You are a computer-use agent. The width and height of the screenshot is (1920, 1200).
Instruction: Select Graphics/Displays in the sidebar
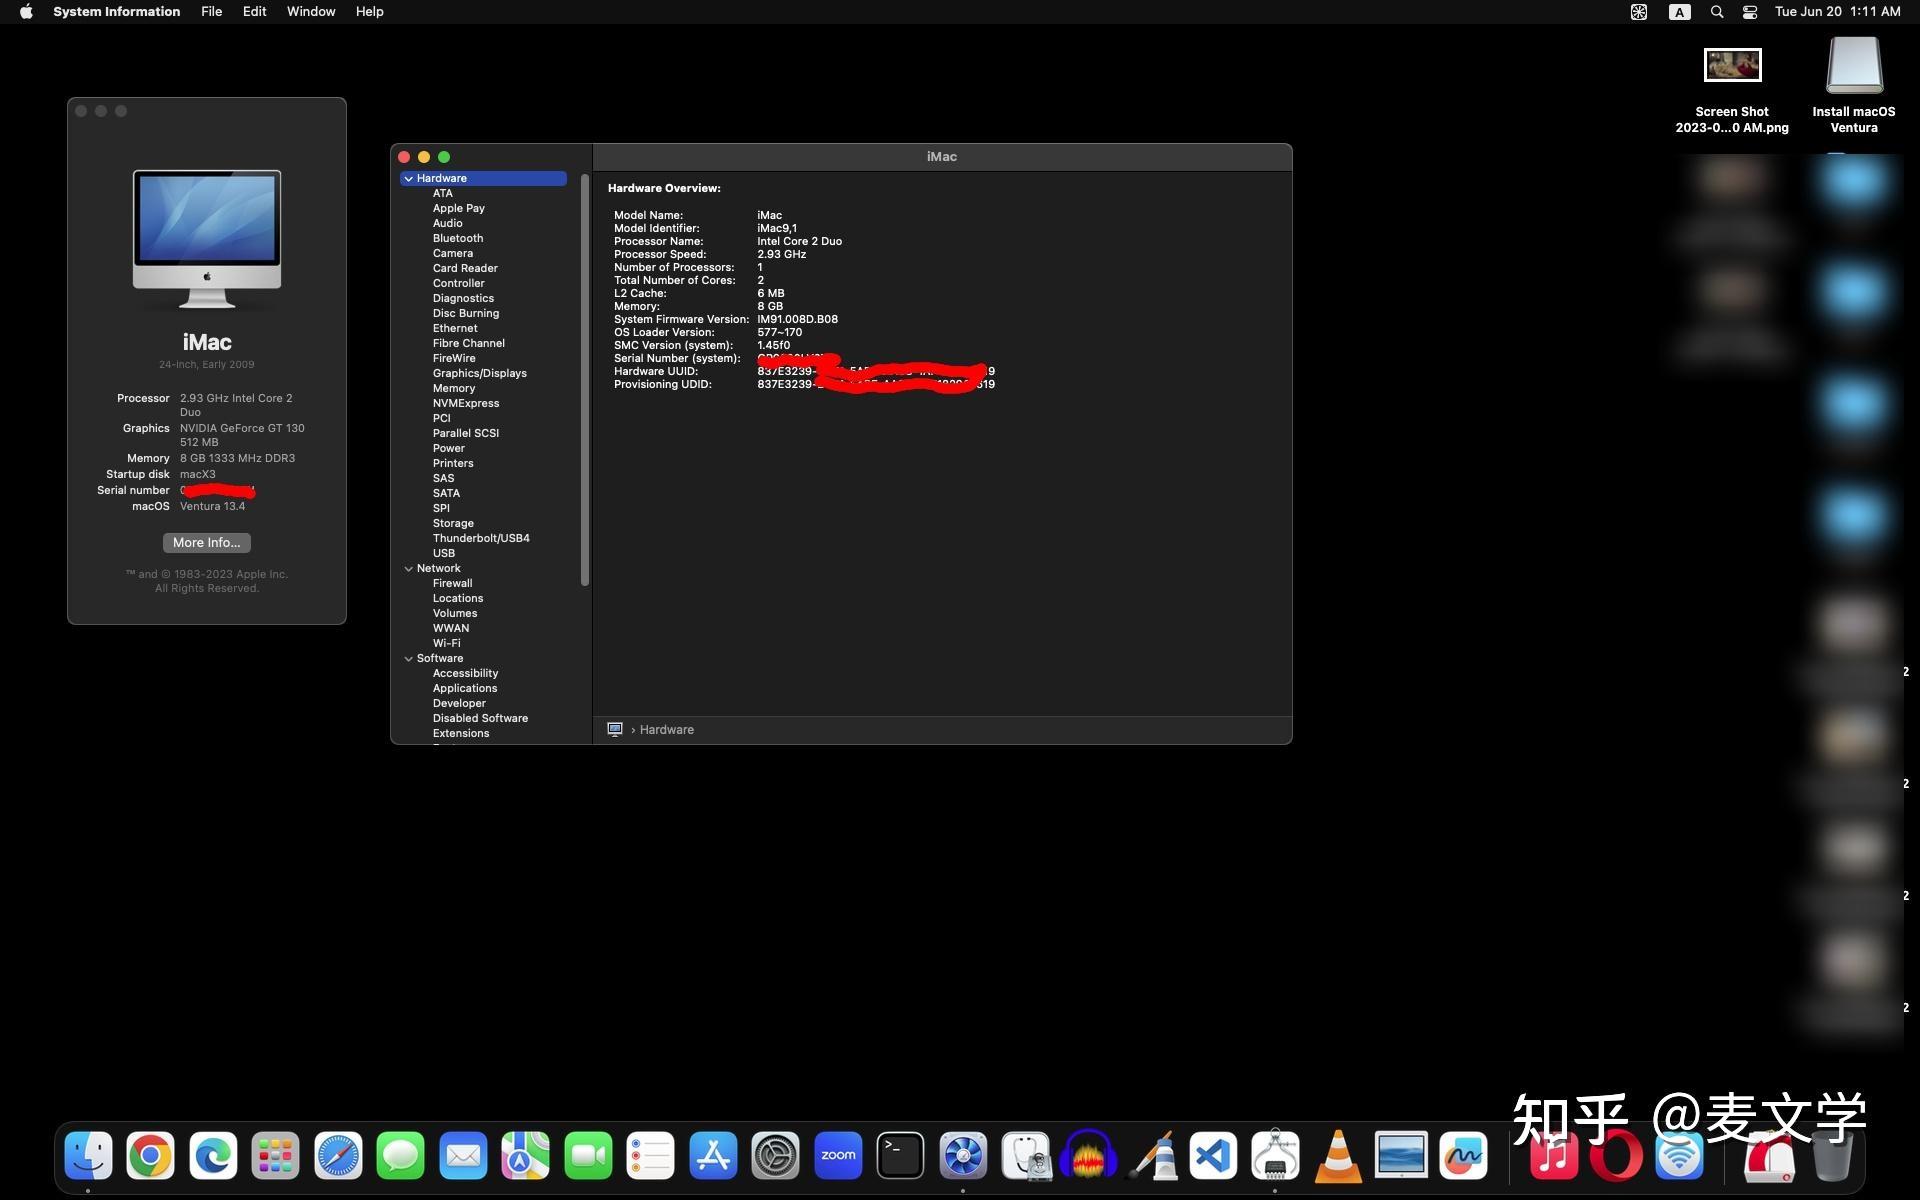click(x=480, y=374)
